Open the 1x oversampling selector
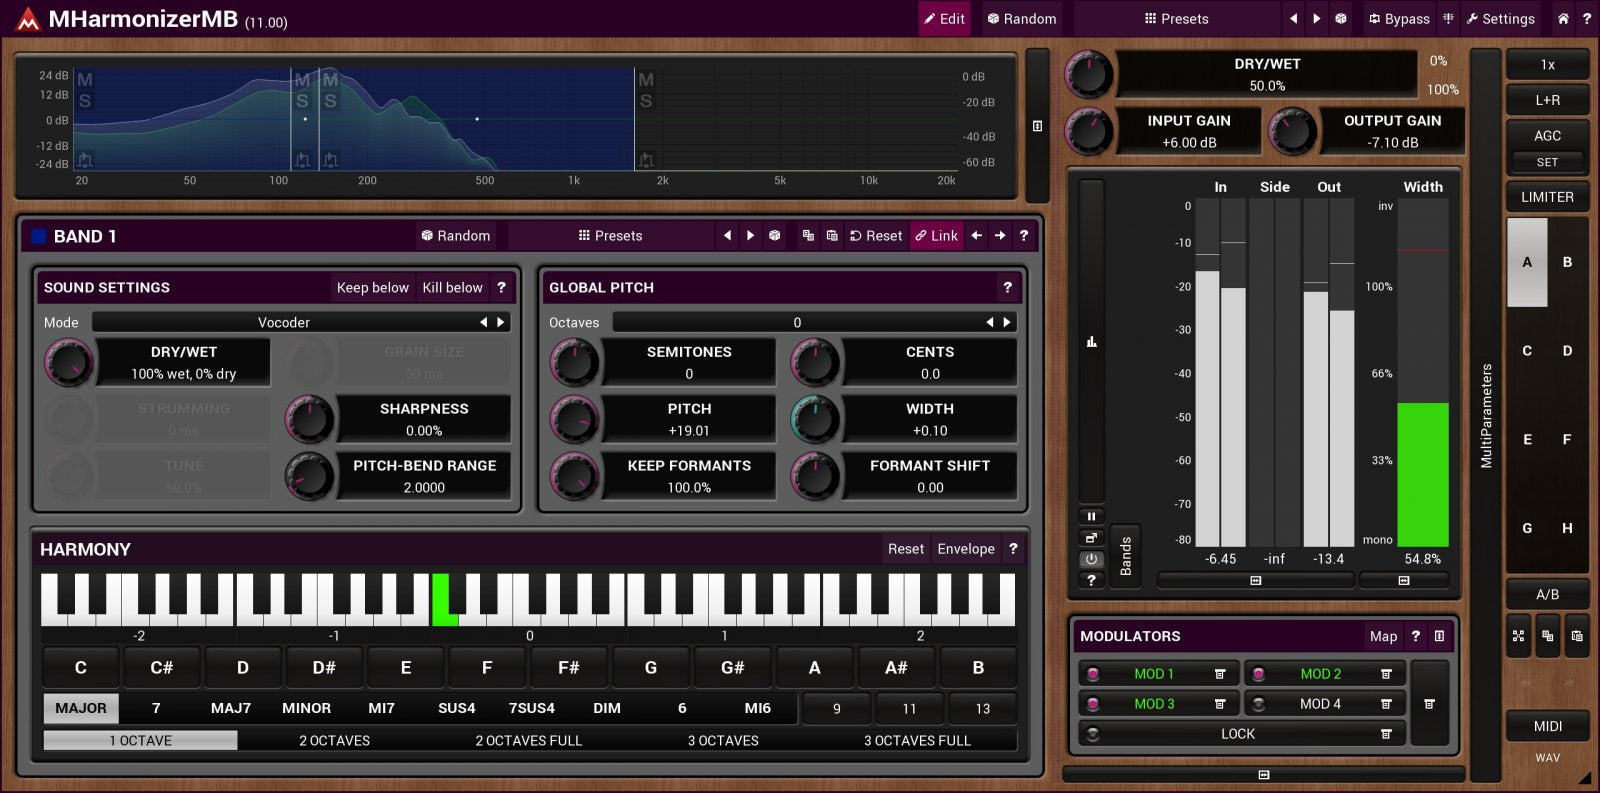The image size is (1600, 793). click(x=1547, y=65)
